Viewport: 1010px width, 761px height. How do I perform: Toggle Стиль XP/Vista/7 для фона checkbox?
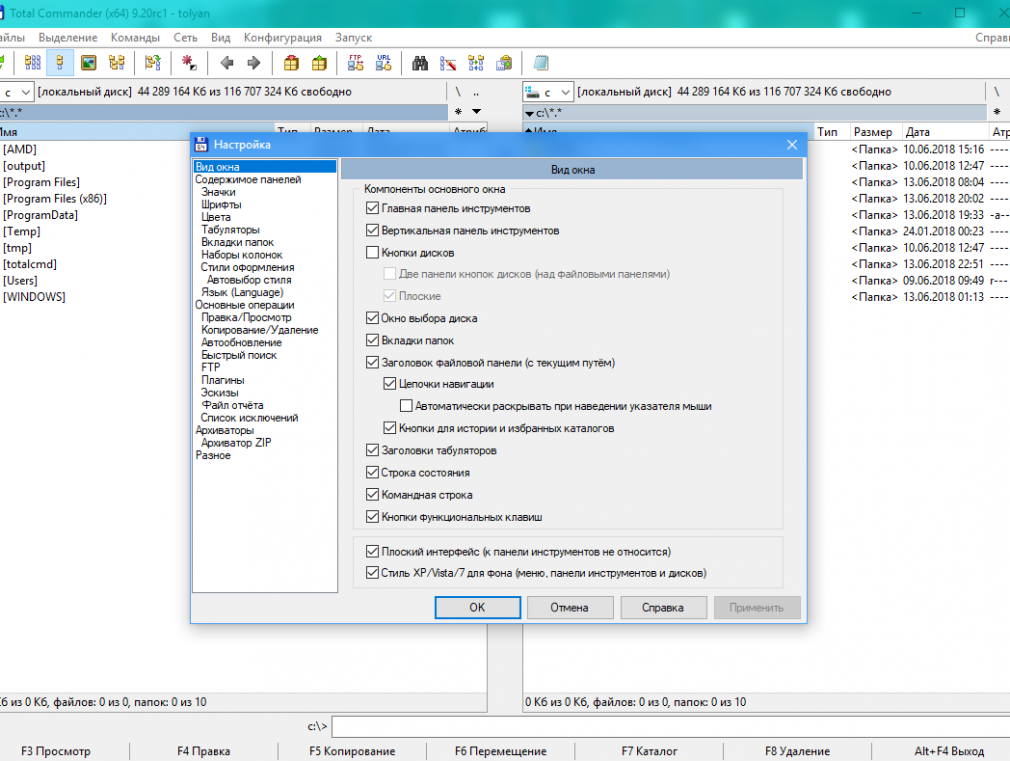[x=372, y=572]
